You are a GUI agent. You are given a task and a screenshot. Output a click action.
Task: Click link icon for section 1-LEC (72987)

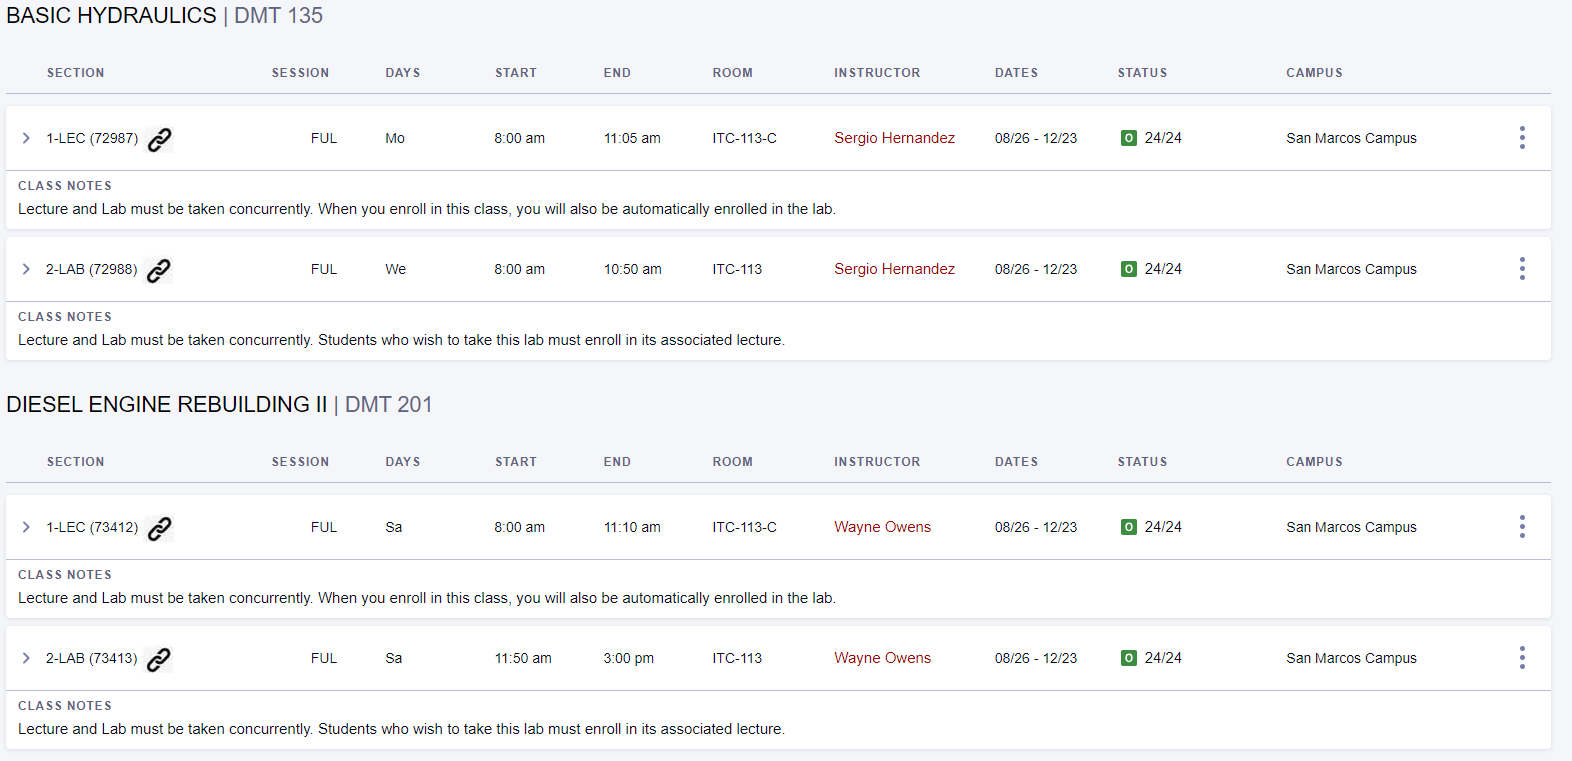pyautogui.click(x=159, y=139)
